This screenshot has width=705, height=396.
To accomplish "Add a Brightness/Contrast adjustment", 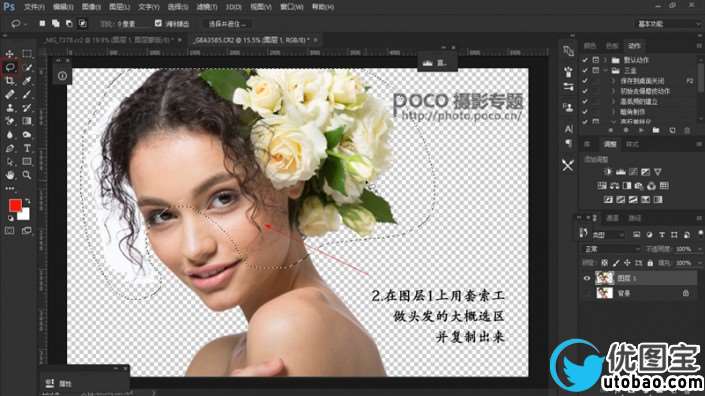I will coord(608,172).
